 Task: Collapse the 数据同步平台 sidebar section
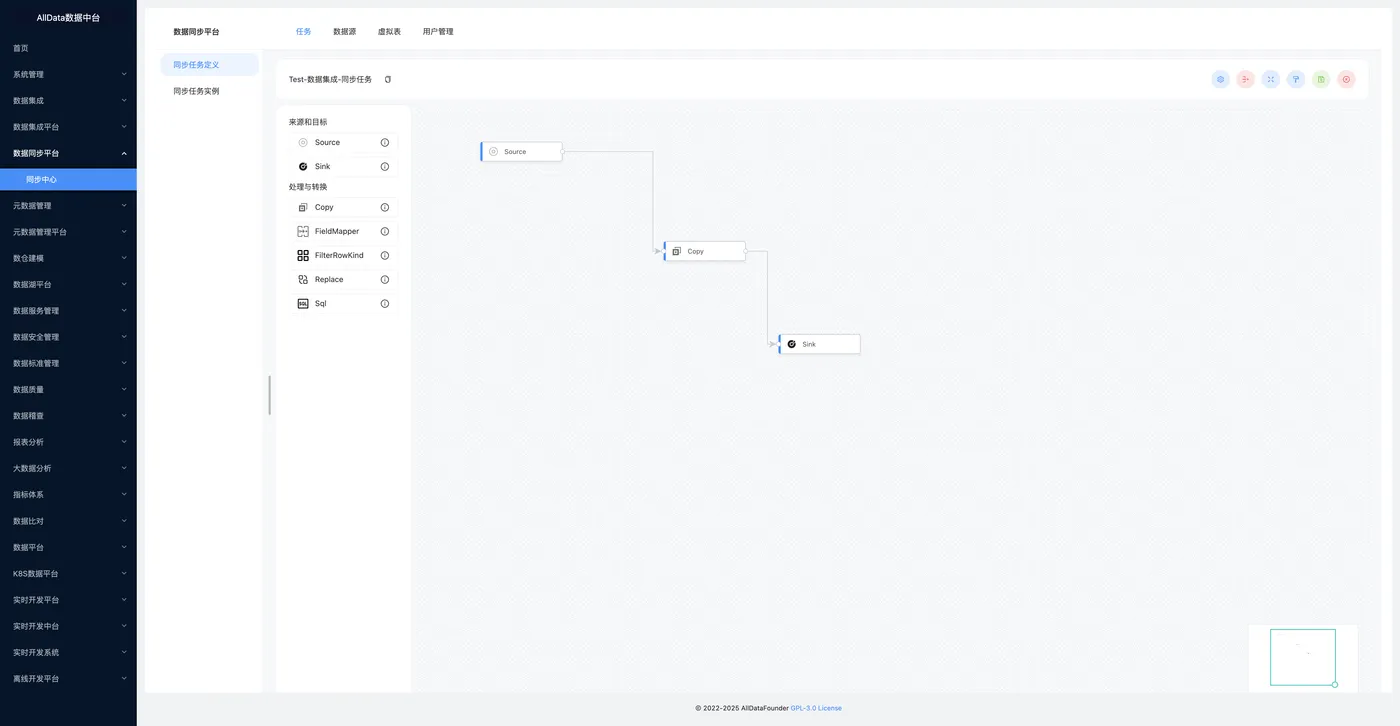[x=124, y=153]
